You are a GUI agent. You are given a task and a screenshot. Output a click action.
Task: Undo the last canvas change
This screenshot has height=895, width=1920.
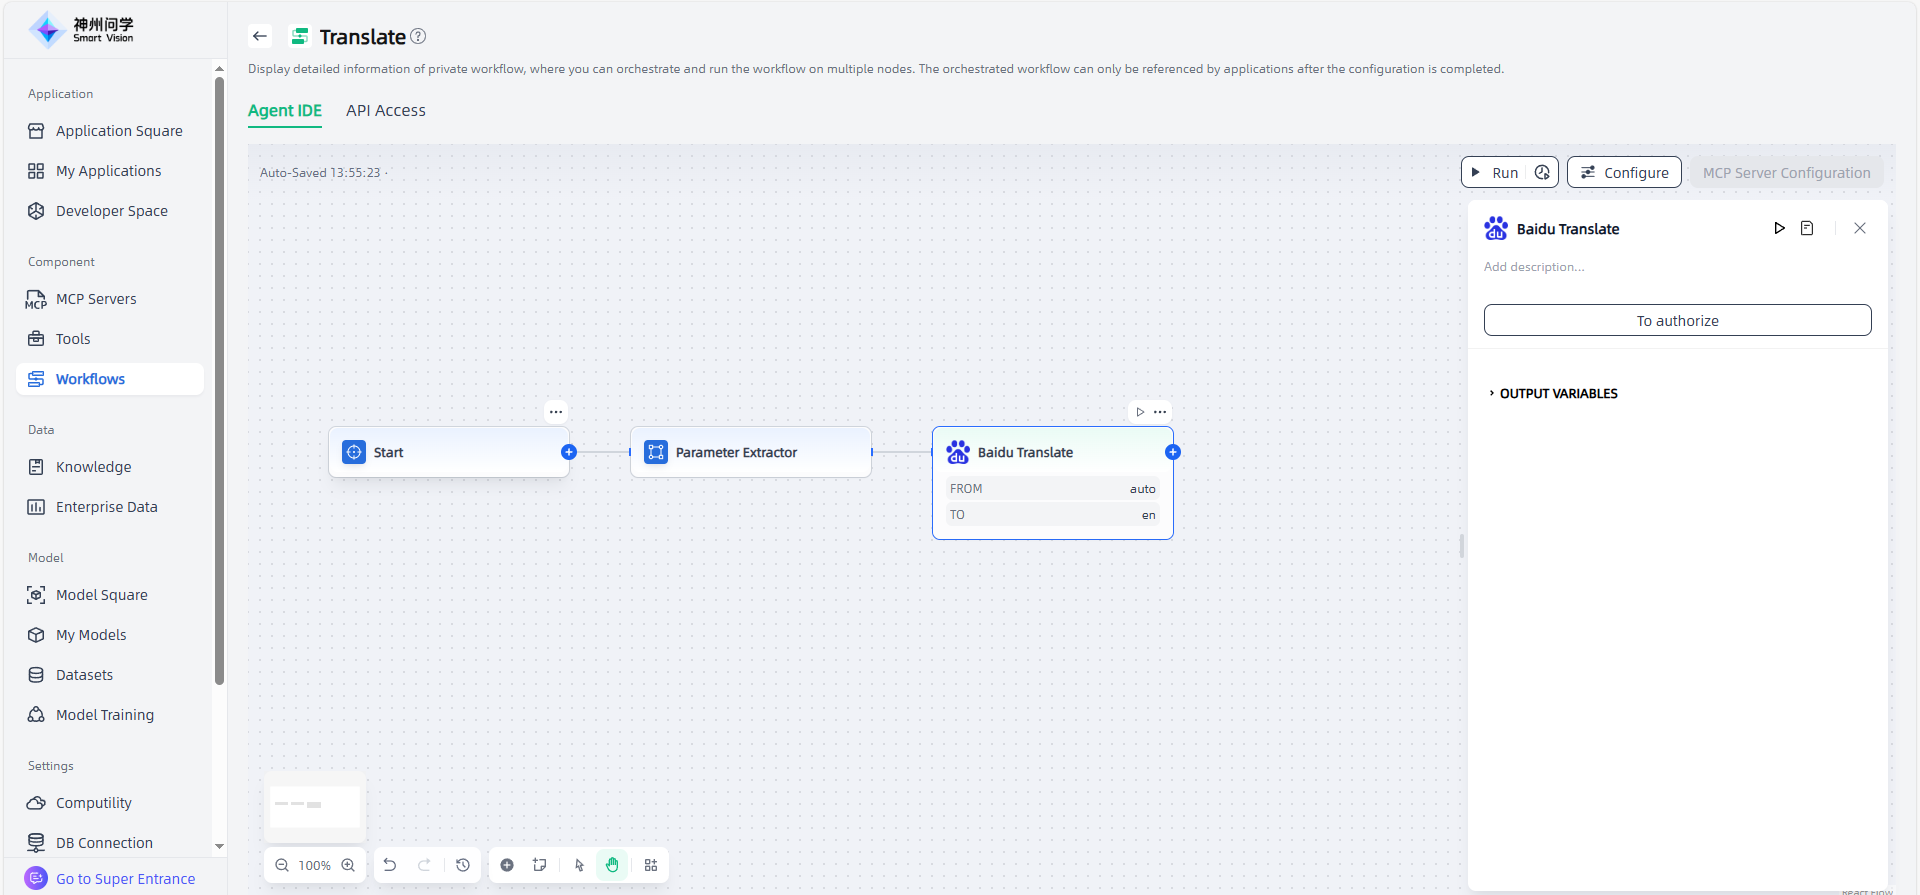coord(390,865)
